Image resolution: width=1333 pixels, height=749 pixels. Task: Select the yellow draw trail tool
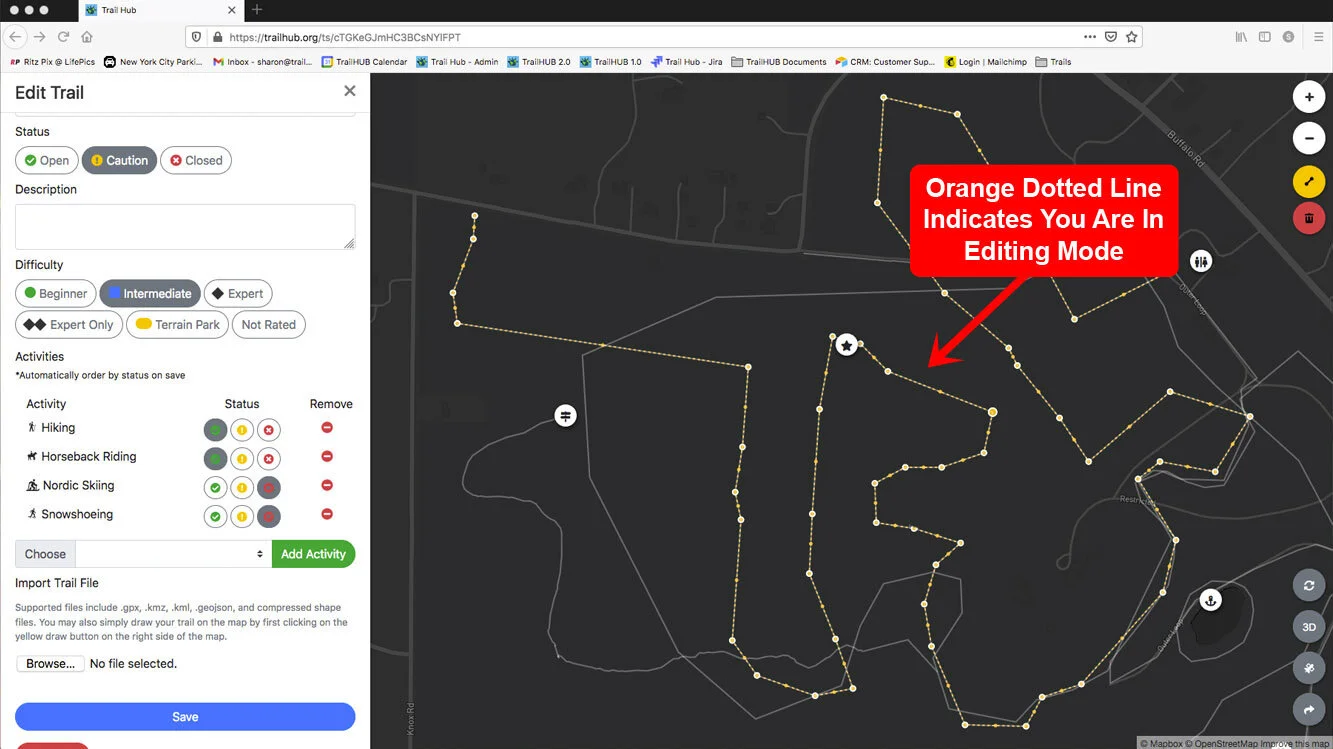(x=1309, y=181)
